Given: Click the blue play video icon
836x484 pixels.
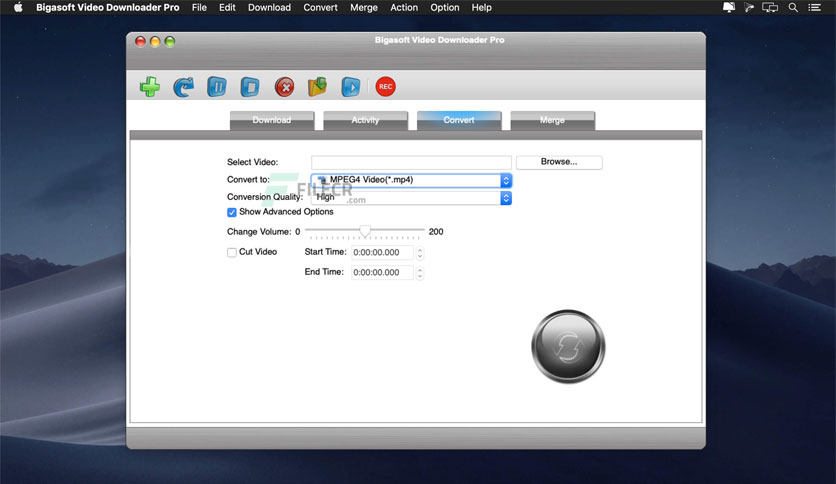Looking at the screenshot, I should (350, 86).
